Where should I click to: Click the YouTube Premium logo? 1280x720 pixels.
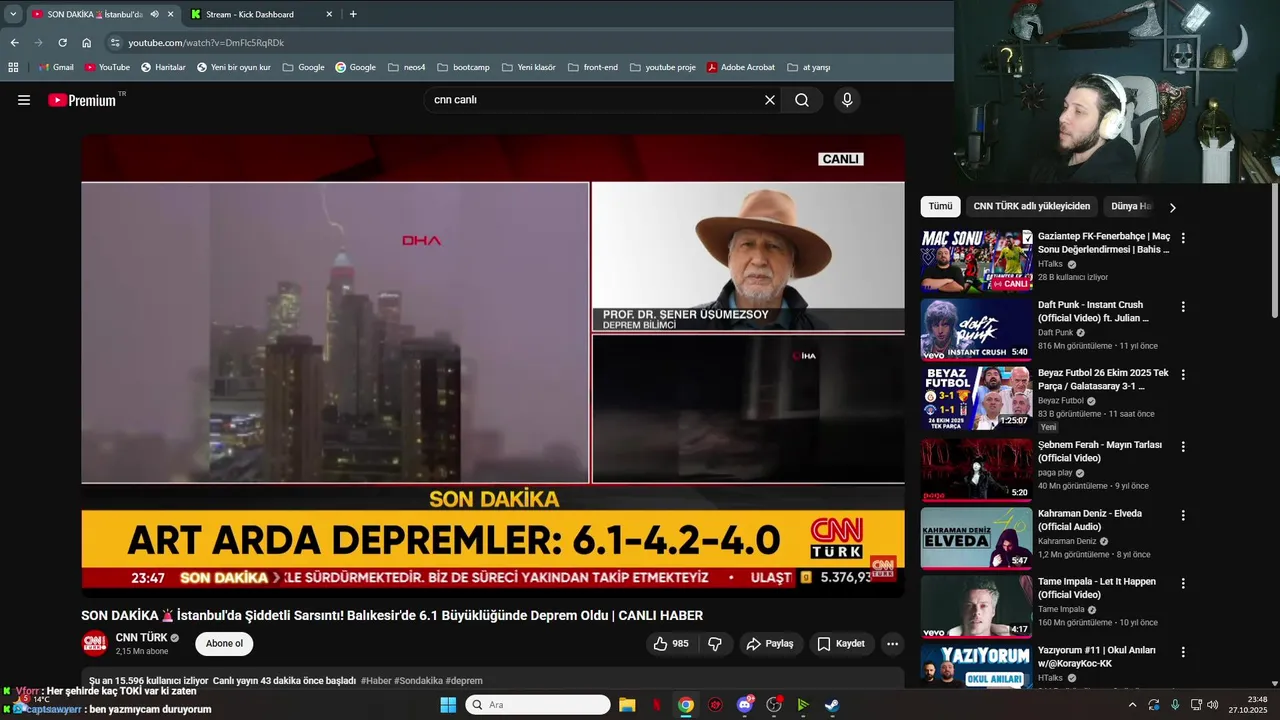tap(82, 100)
